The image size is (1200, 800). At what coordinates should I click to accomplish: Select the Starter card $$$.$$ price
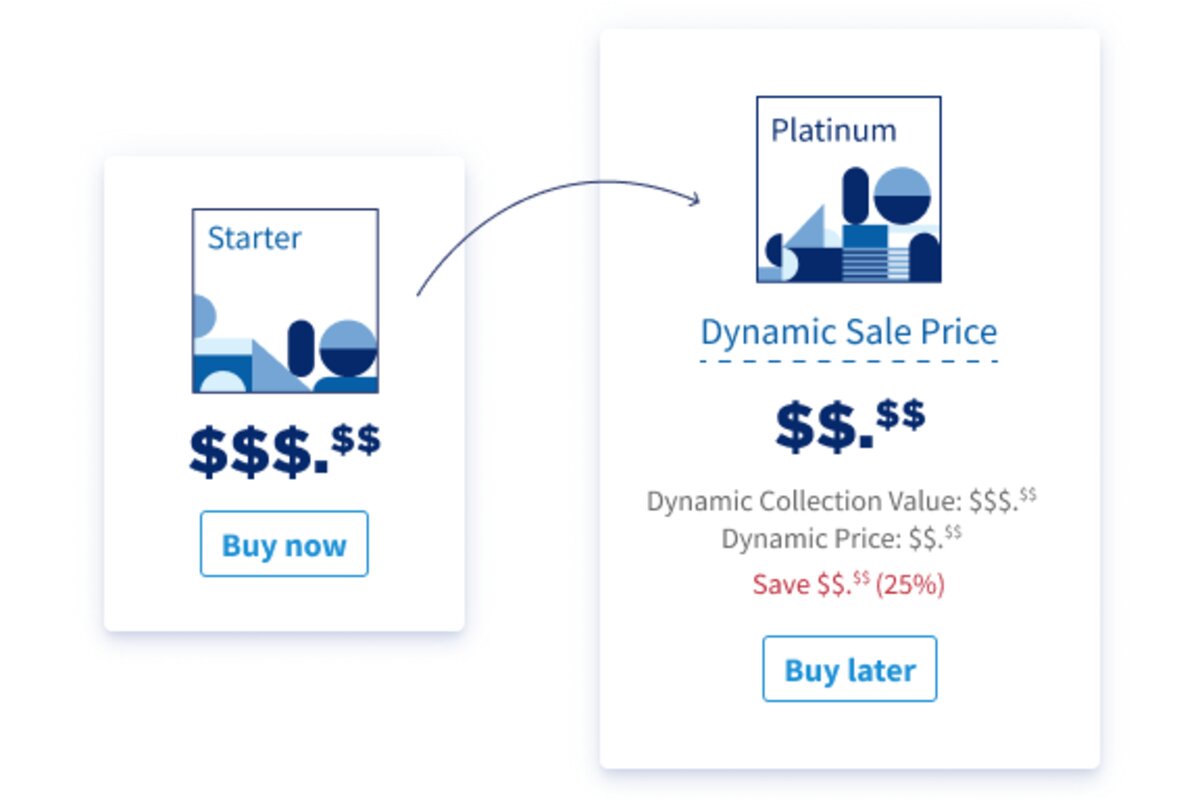pyautogui.click(x=285, y=449)
